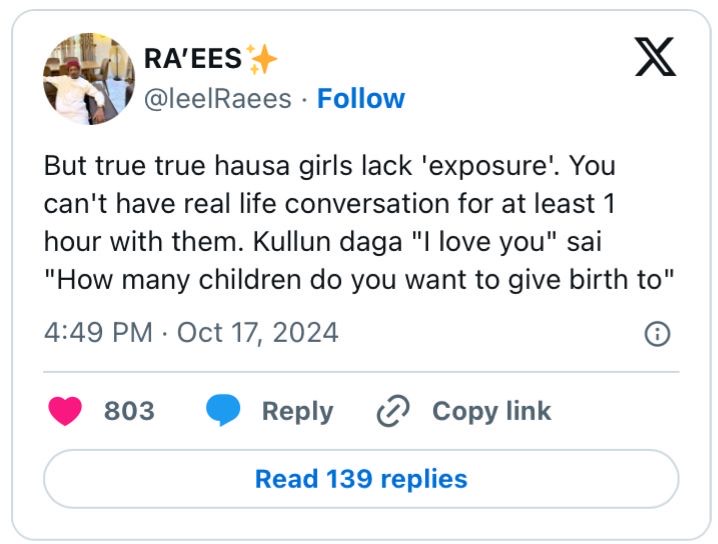Screen dimensions: 718x544
Task: Choose the Copy link text
Action: (491, 411)
